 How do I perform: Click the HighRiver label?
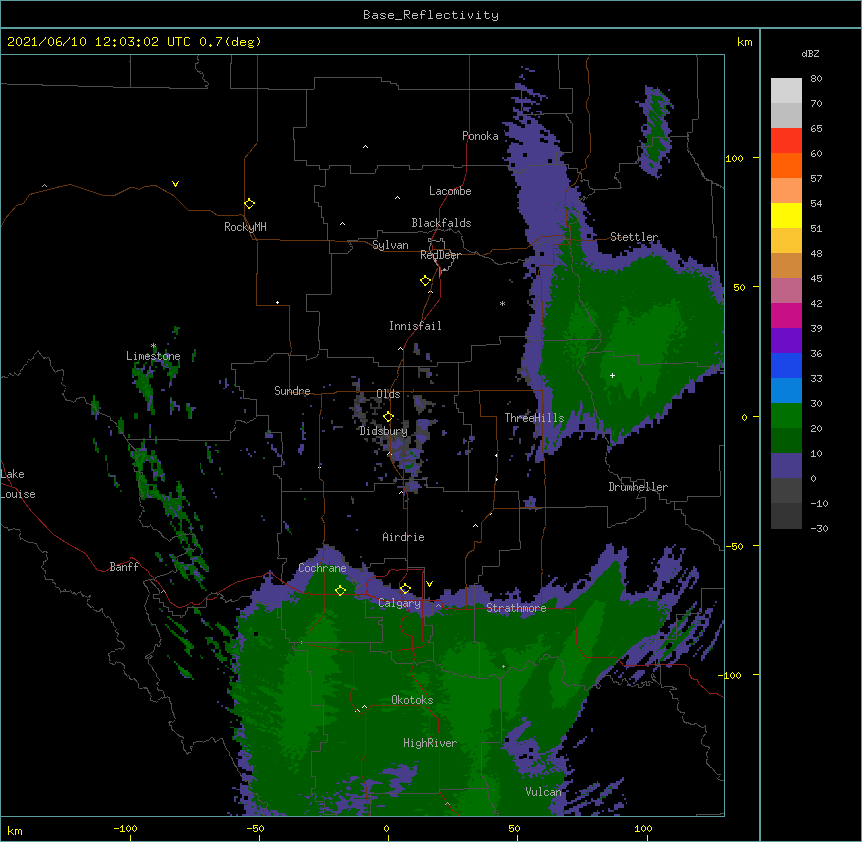click(430, 743)
